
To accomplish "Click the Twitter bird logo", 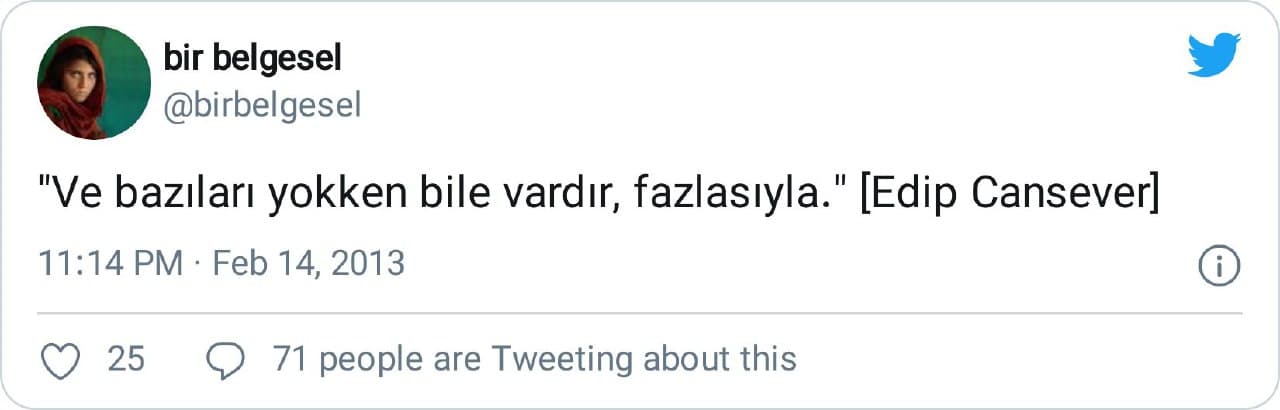I will pyautogui.click(x=1214, y=54).
